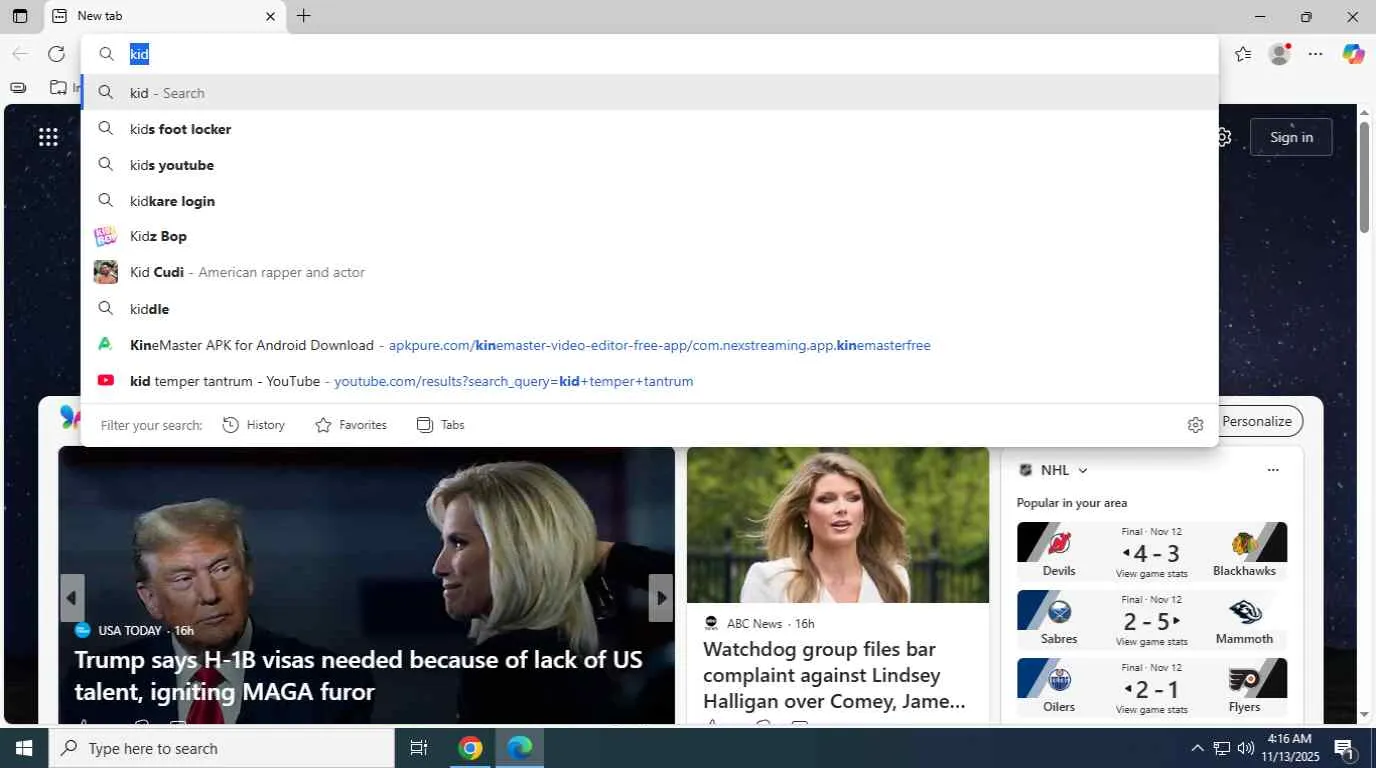
Task: Choose the "kids foot locker" suggestion
Action: [650, 129]
